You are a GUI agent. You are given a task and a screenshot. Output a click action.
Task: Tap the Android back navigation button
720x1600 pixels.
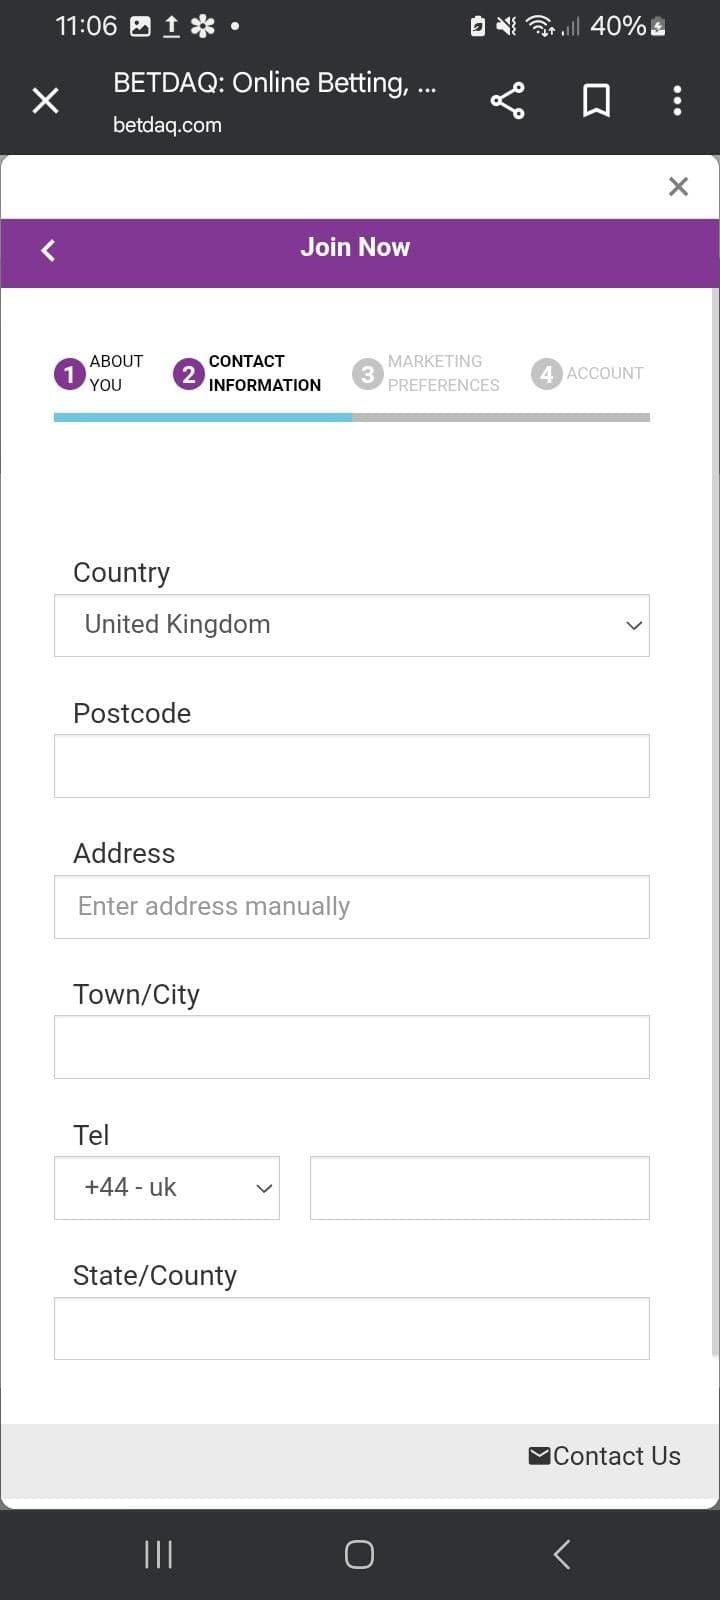click(x=561, y=1553)
